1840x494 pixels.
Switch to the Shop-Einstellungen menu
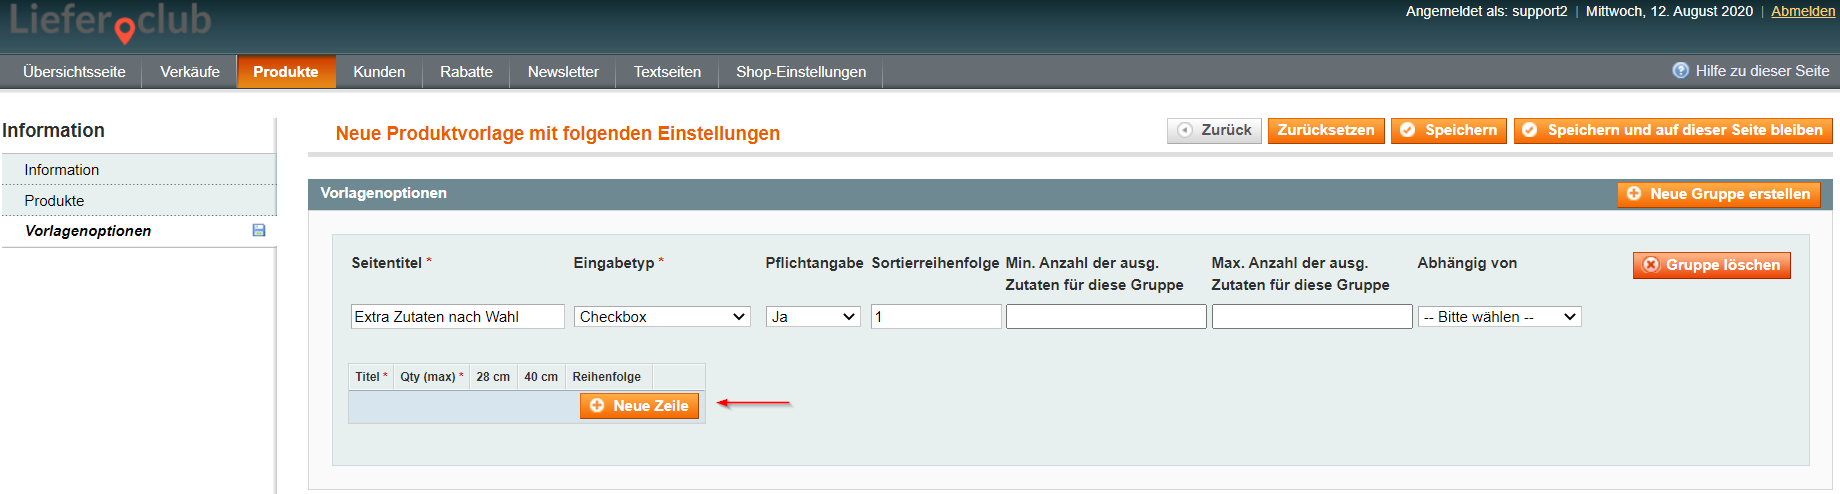(801, 72)
